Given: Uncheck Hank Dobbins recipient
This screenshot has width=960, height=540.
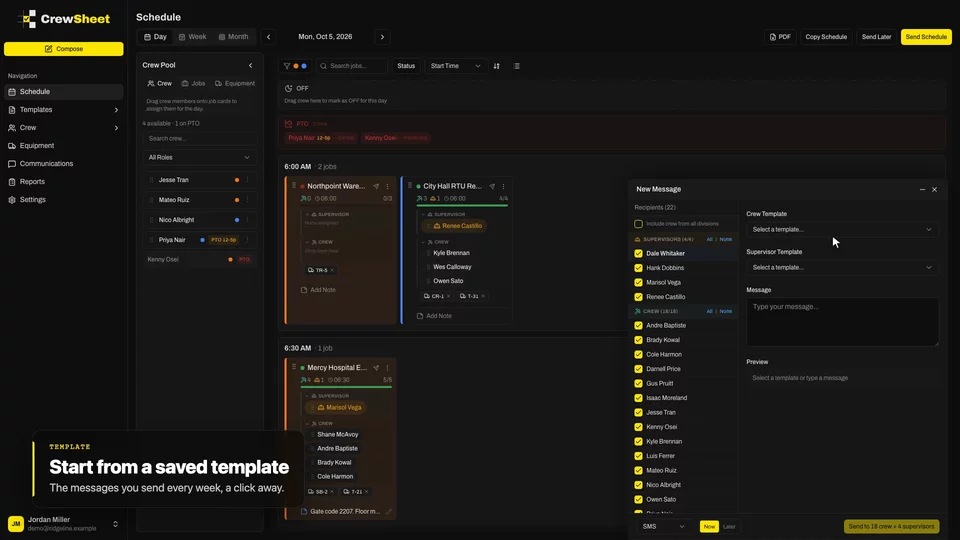Looking at the screenshot, I should coord(639,268).
